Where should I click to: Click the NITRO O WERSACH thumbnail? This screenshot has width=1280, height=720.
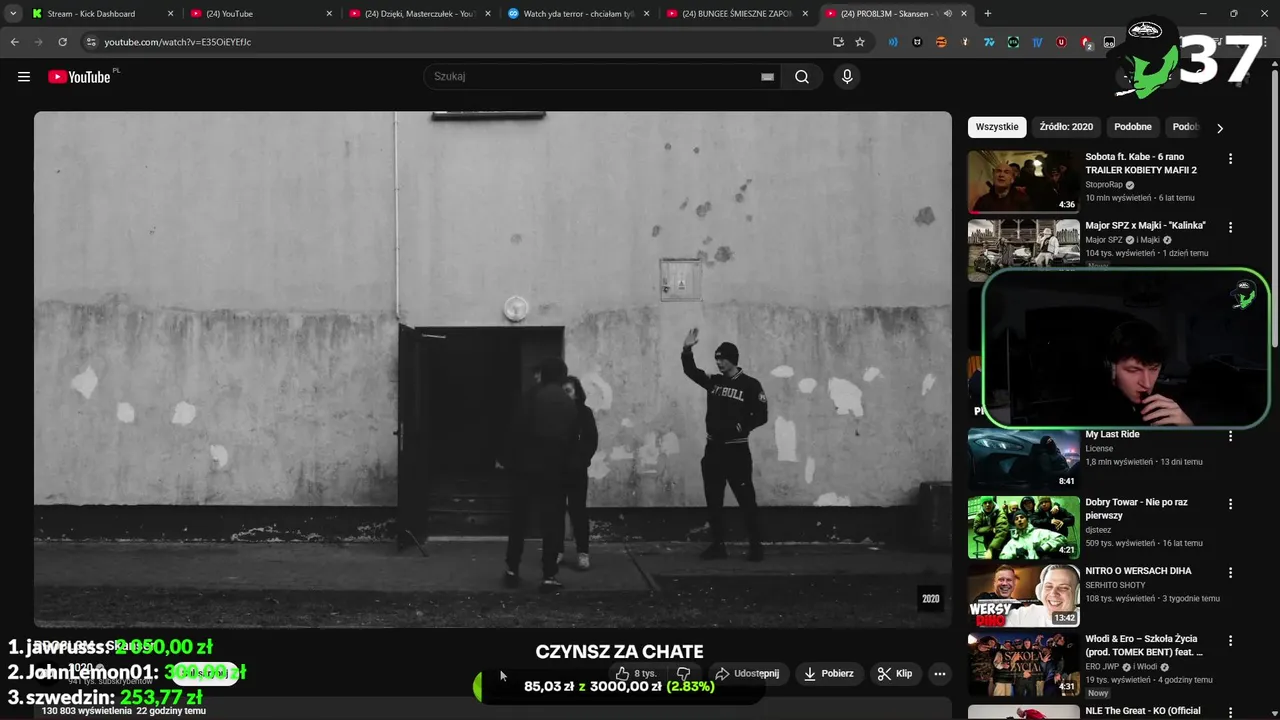coord(1023,595)
